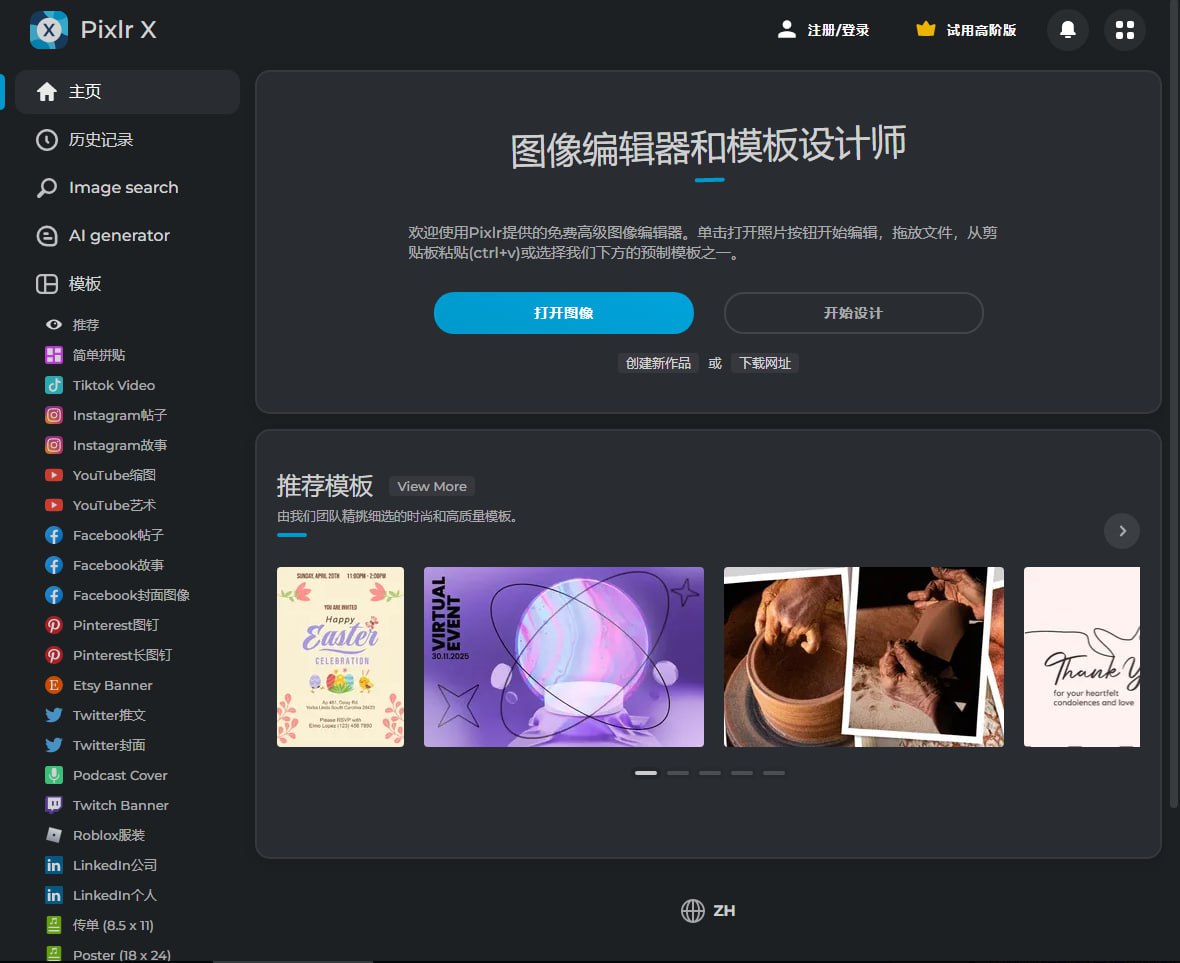Image resolution: width=1180 pixels, height=963 pixels.
Task: Click the 开始设计 button
Action: coord(853,313)
